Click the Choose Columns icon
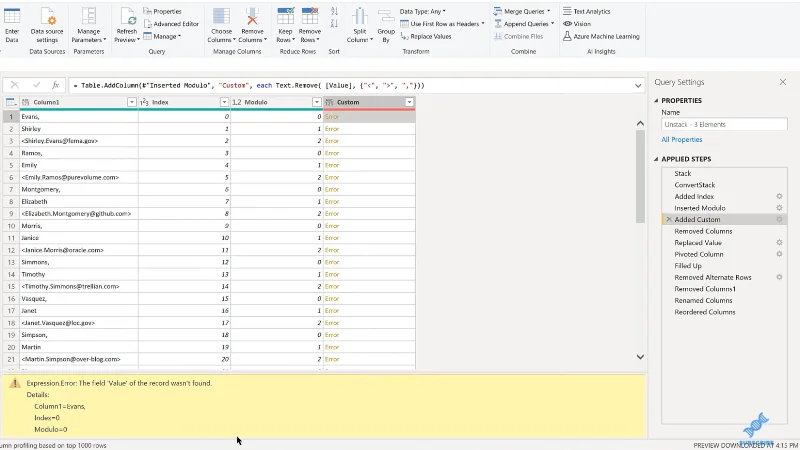 pos(221,16)
